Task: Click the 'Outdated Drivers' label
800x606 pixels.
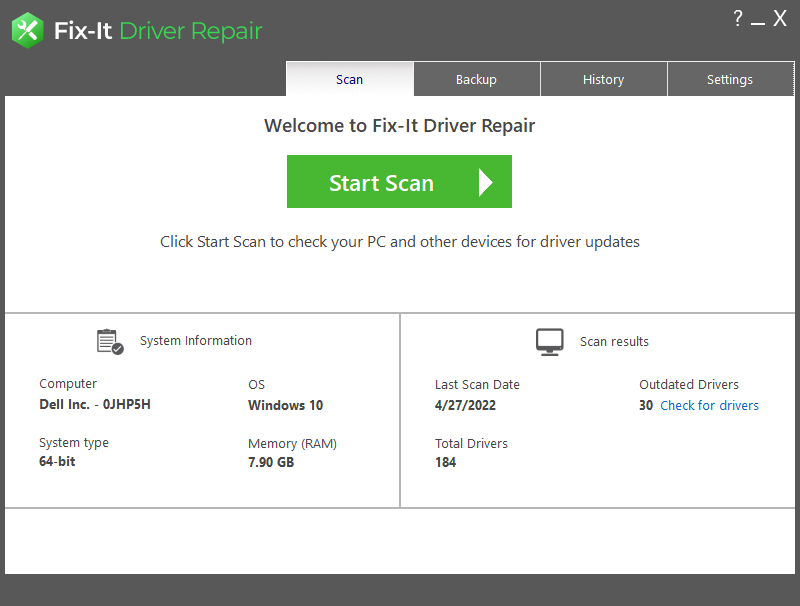Action: pyautogui.click(x=689, y=385)
